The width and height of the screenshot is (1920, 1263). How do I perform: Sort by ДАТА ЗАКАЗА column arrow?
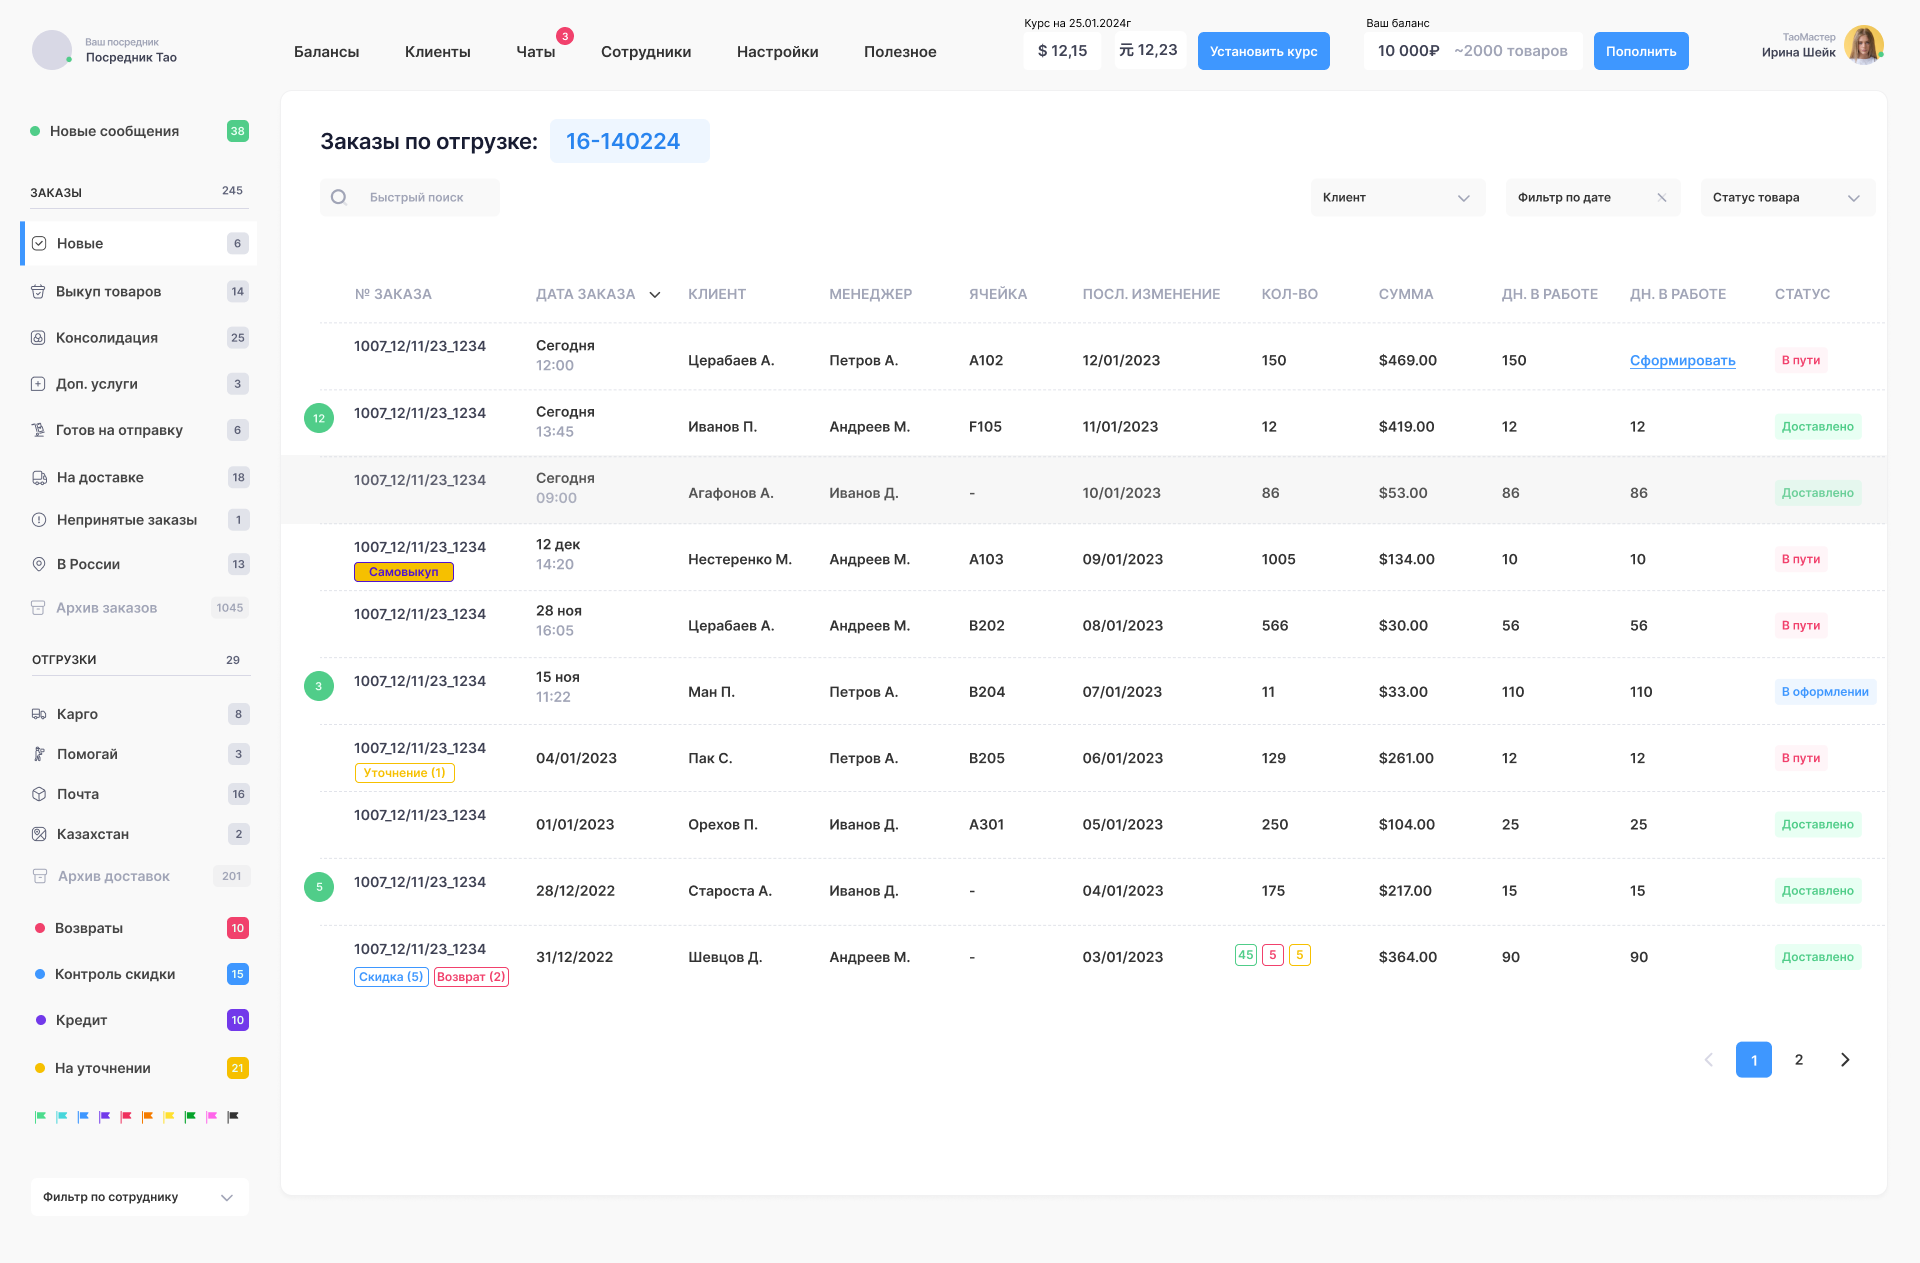(655, 295)
